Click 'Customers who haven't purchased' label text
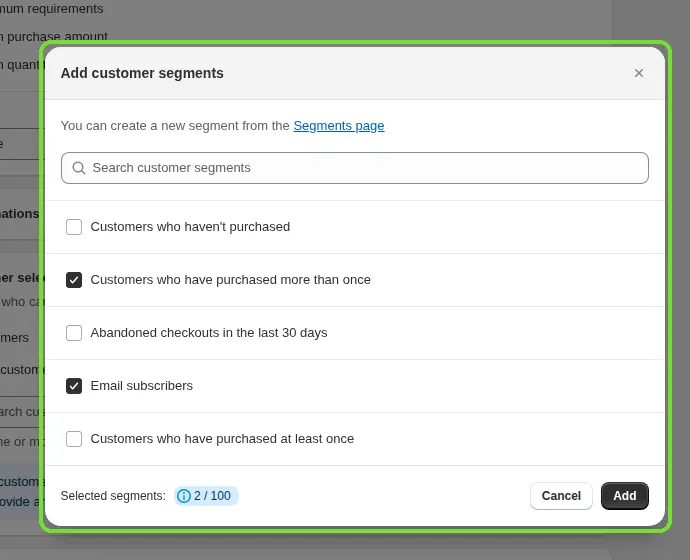The width and height of the screenshot is (690, 560). (x=190, y=227)
